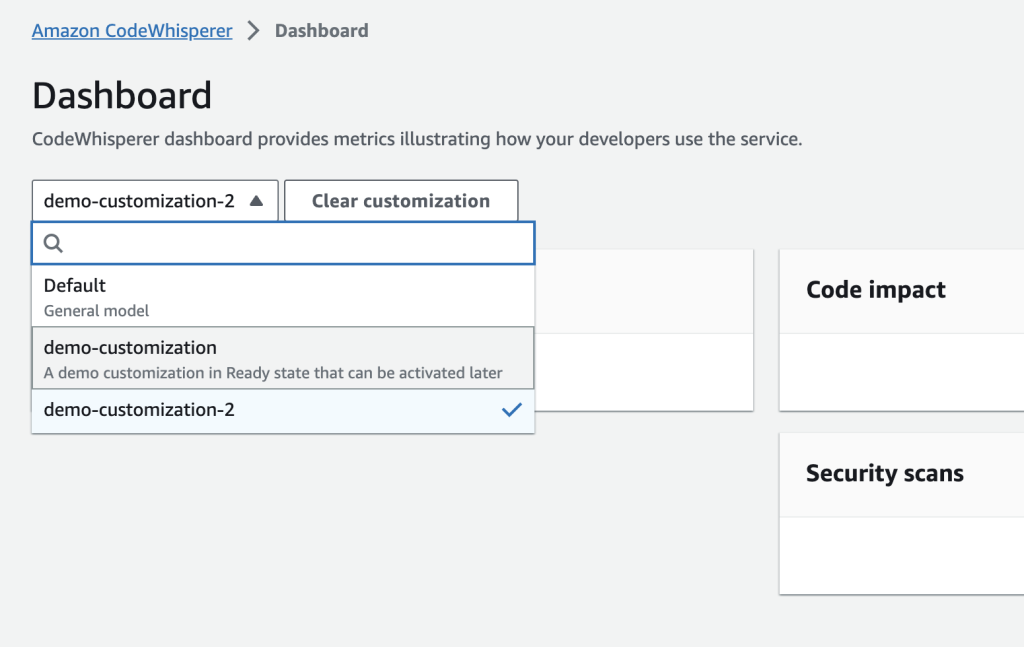Collapse the dropdown using the triangle arrow
The height and width of the screenshot is (647, 1024).
tap(256, 201)
